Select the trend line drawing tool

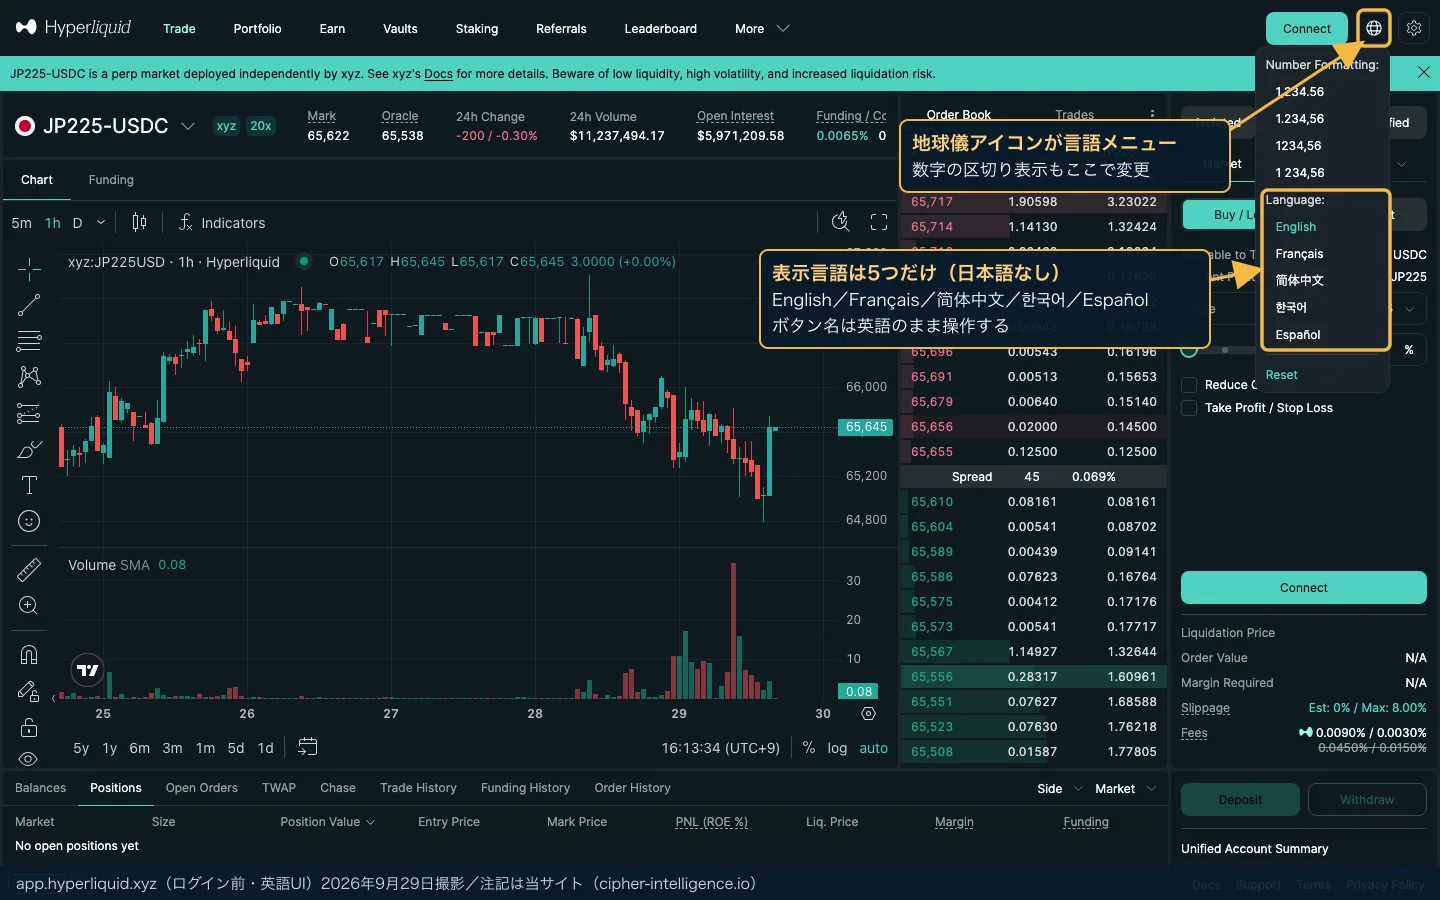(29, 305)
